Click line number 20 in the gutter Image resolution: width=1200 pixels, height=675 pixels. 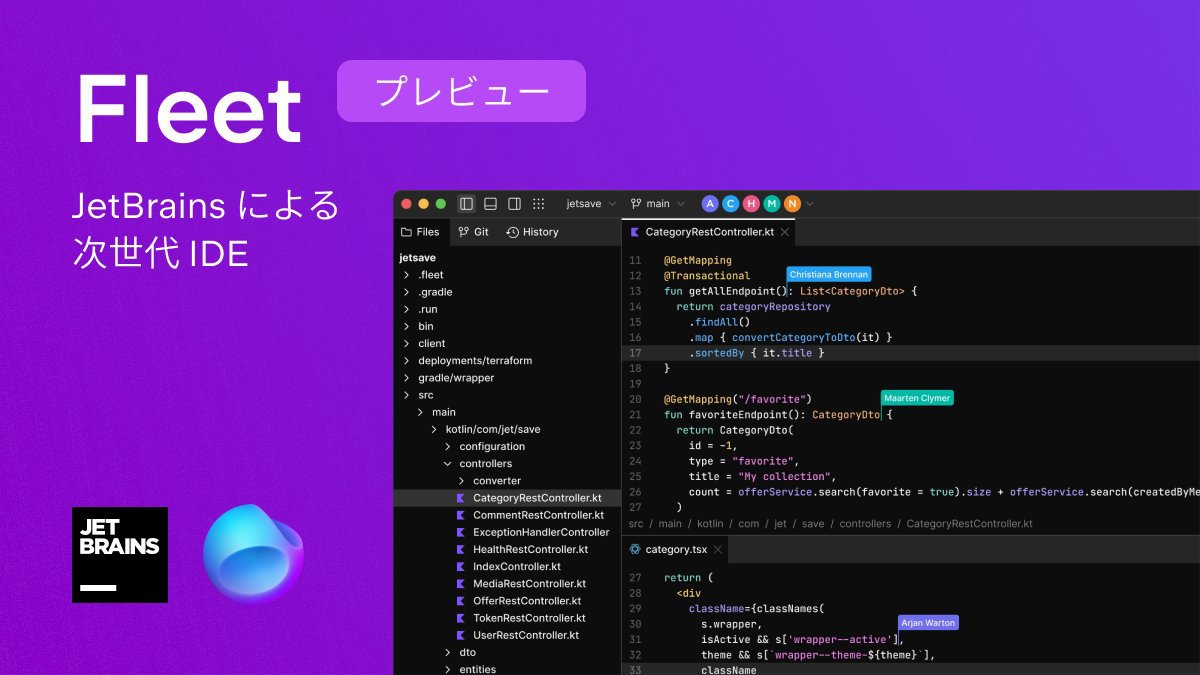coord(635,399)
